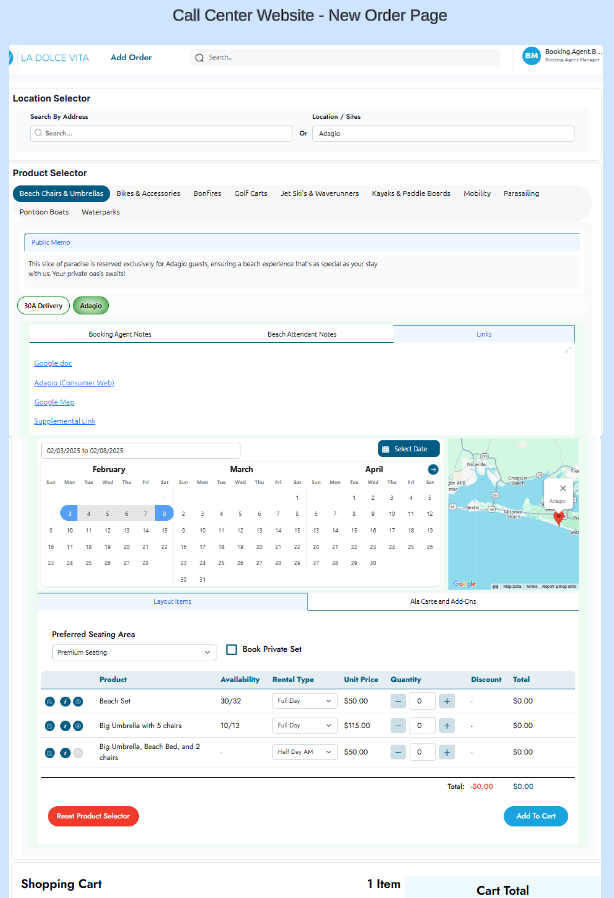This screenshot has width=614, height=898.
Task: Click the red Adagio map pin
Action: click(558, 517)
